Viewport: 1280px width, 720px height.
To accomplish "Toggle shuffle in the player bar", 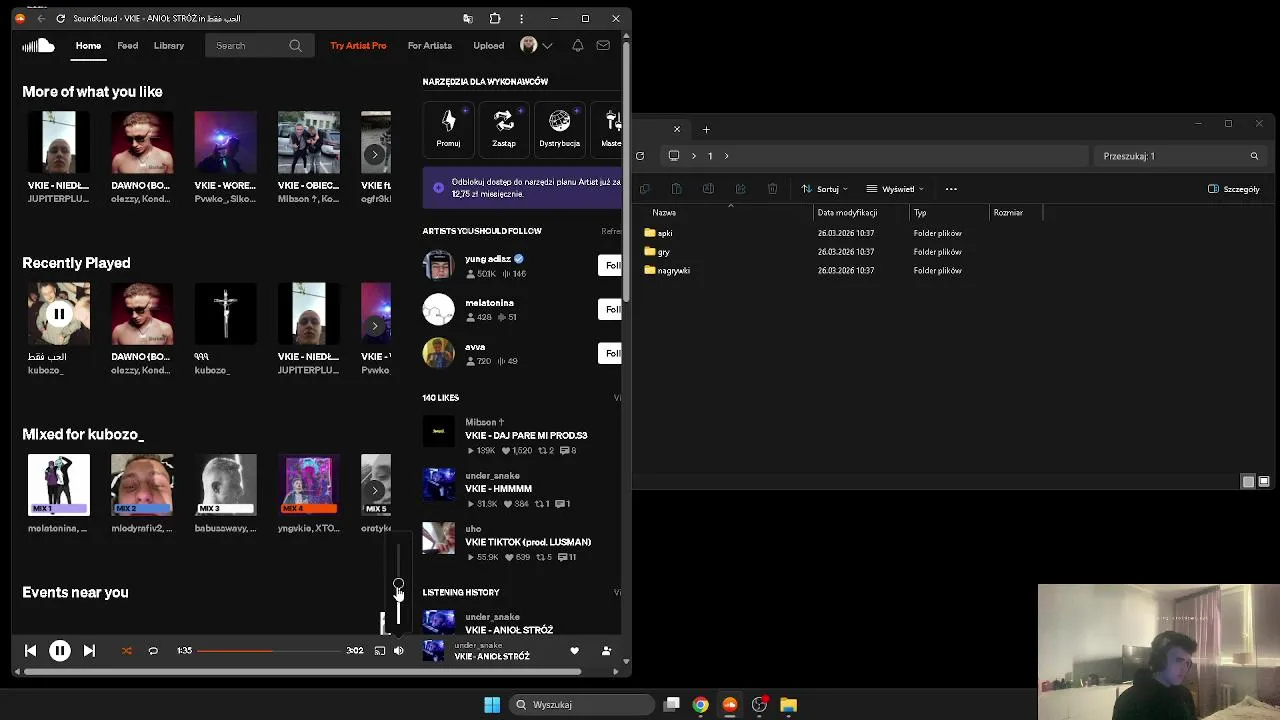I will pyautogui.click(x=127, y=650).
